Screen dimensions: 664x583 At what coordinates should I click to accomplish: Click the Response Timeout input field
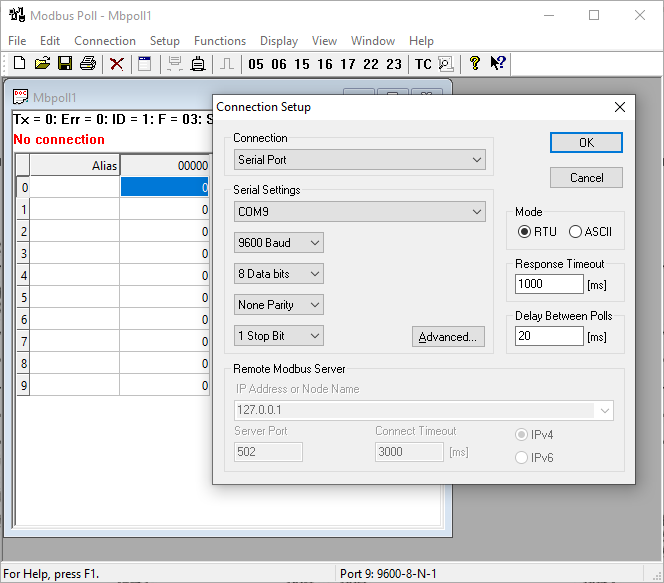(549, 284)
